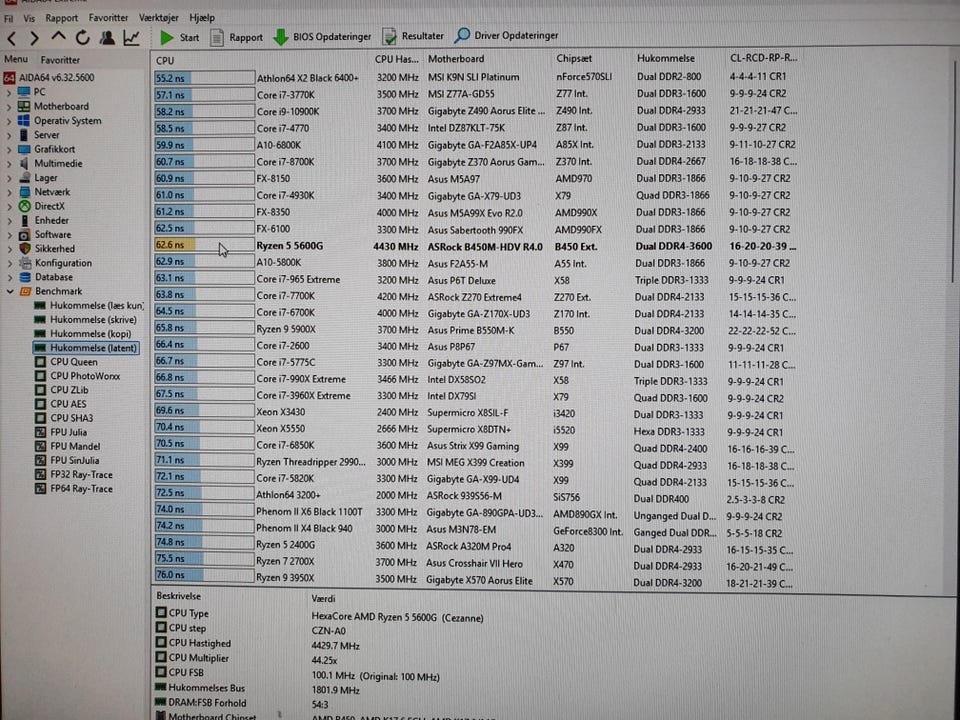960x720 pixels.
Task: Open the Rapport toolbar button
Action: (x=236, y=37)
